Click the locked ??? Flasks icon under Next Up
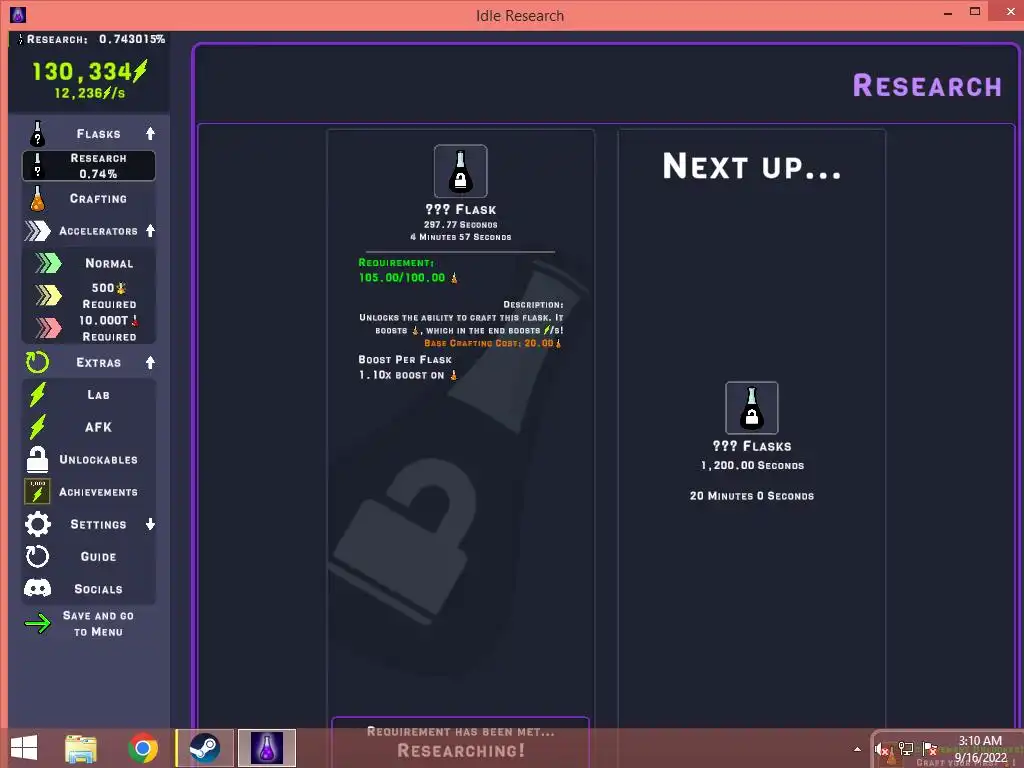 (752, 408)
